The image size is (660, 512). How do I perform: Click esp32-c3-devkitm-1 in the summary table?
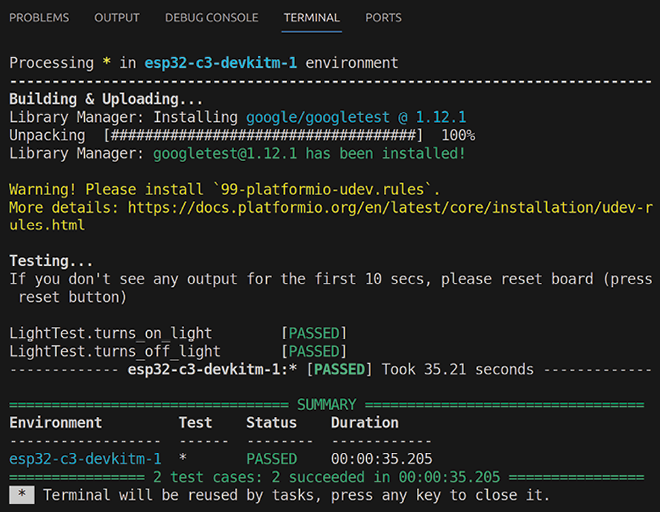[85, 459]
